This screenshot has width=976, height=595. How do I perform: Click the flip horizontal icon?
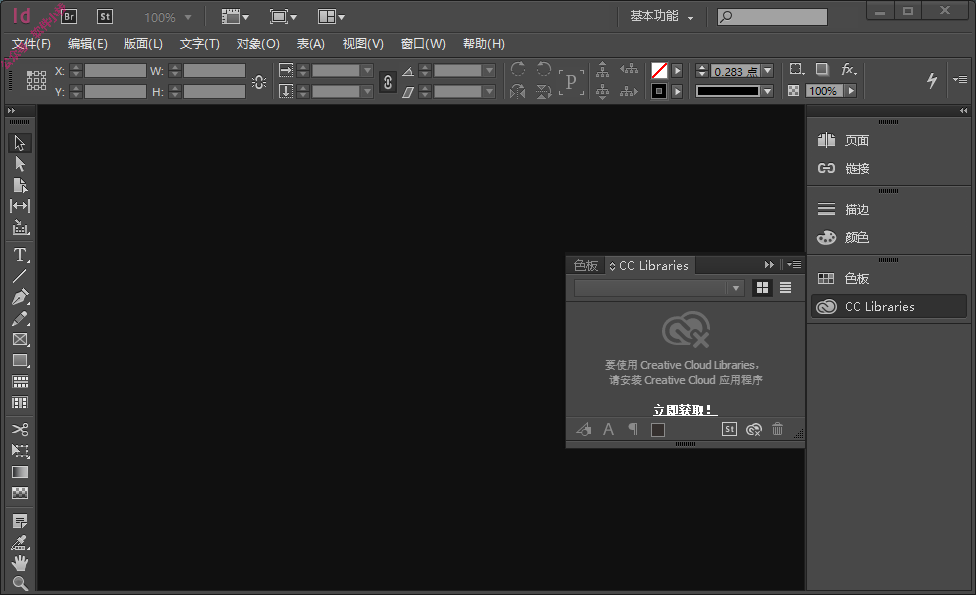[x=518, y=91]
